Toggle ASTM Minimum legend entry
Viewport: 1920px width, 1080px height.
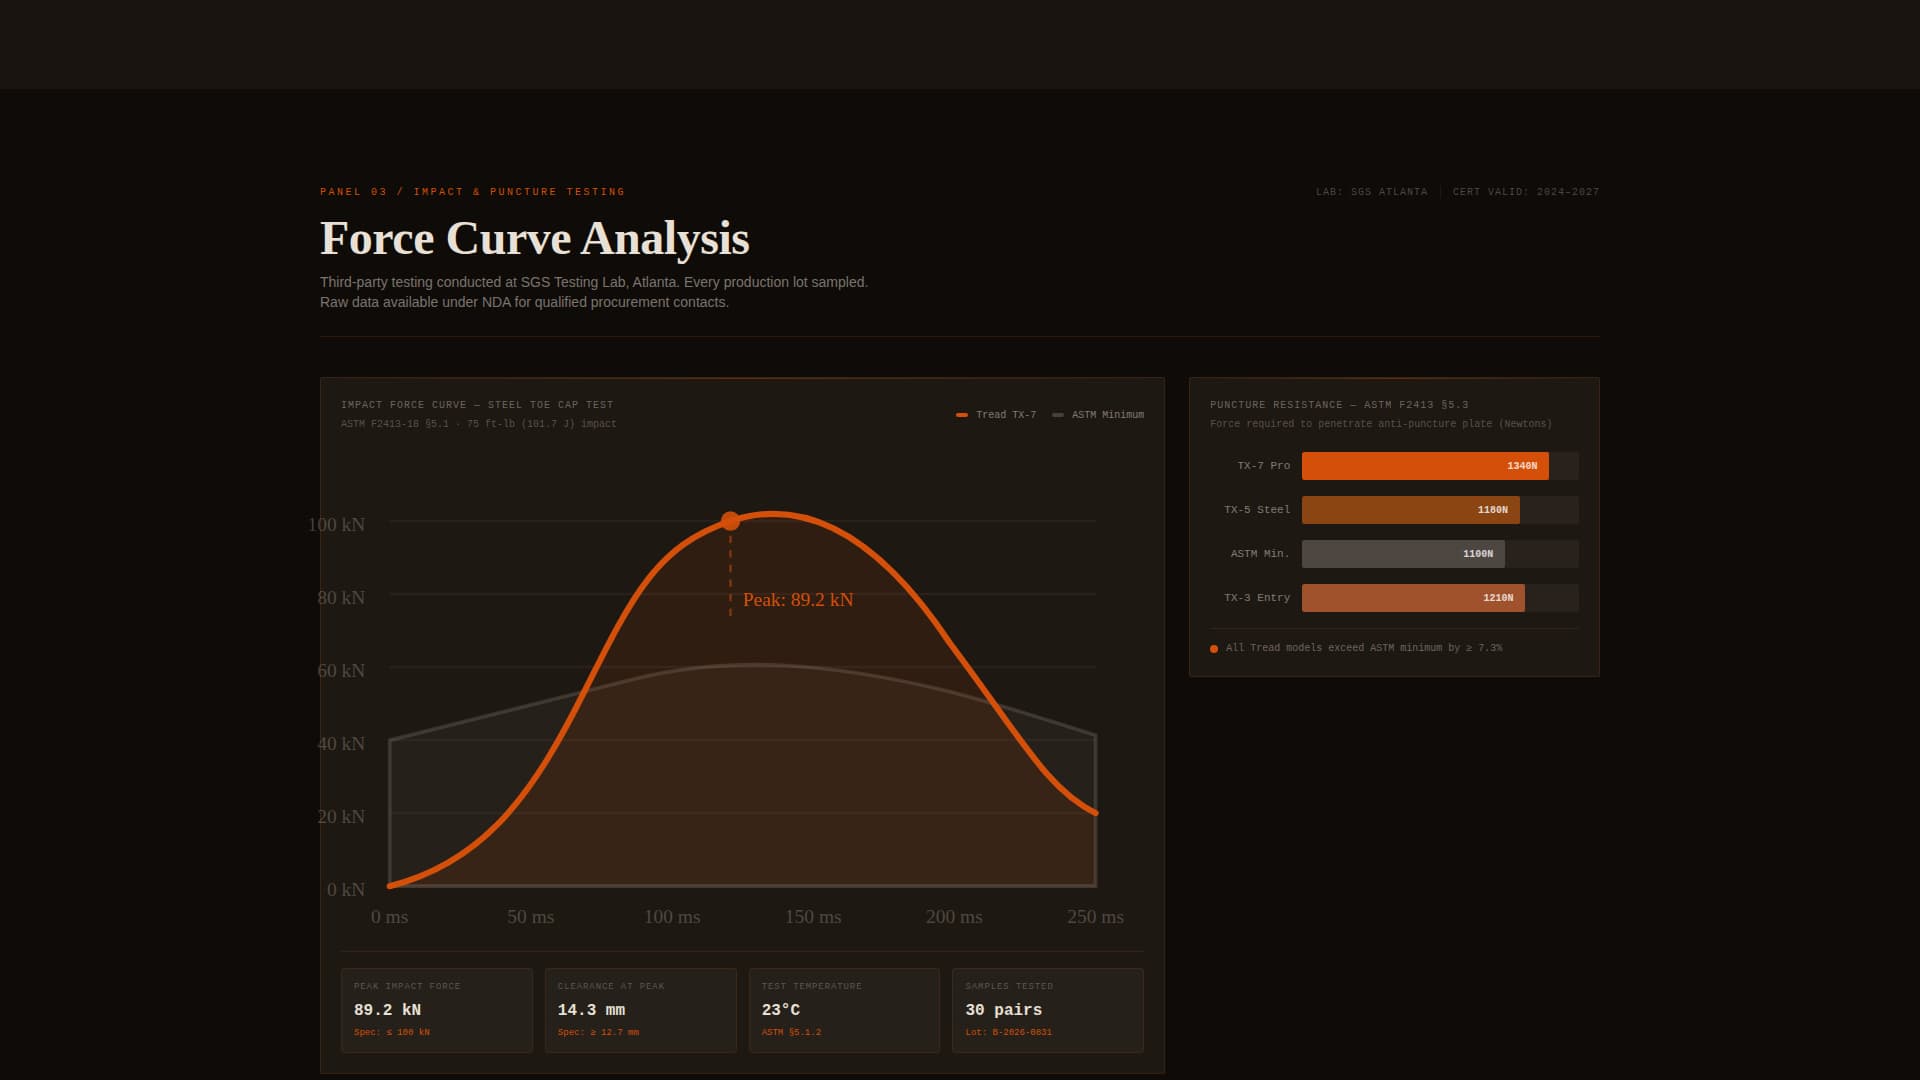point(1098,415)
